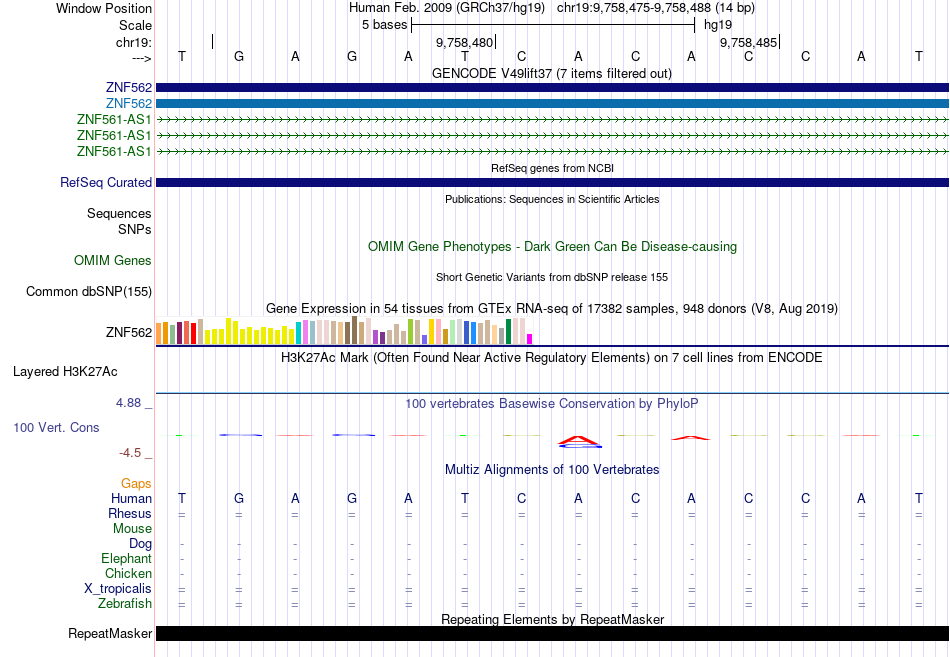Screen dimensions: 950x657
Task: Click the chr19: ruler label
Action: tap(134, 42)
